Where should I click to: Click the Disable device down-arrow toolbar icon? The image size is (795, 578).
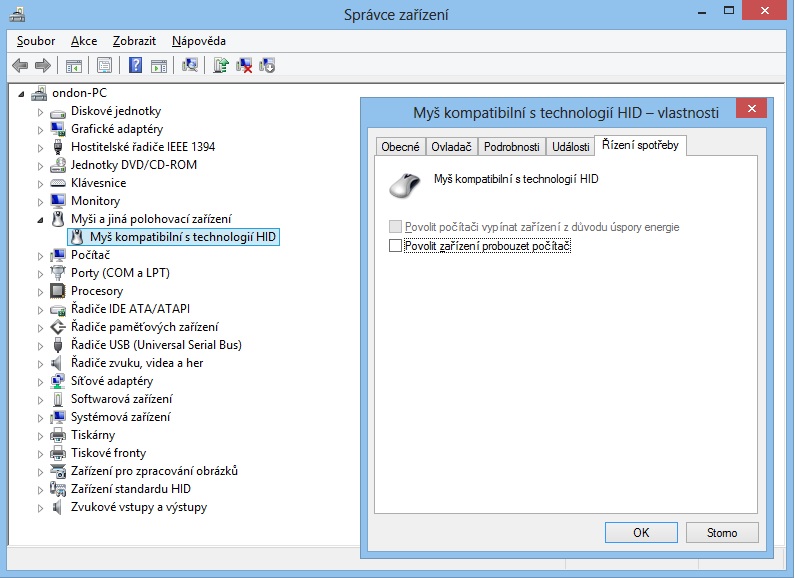coord(267,65)
